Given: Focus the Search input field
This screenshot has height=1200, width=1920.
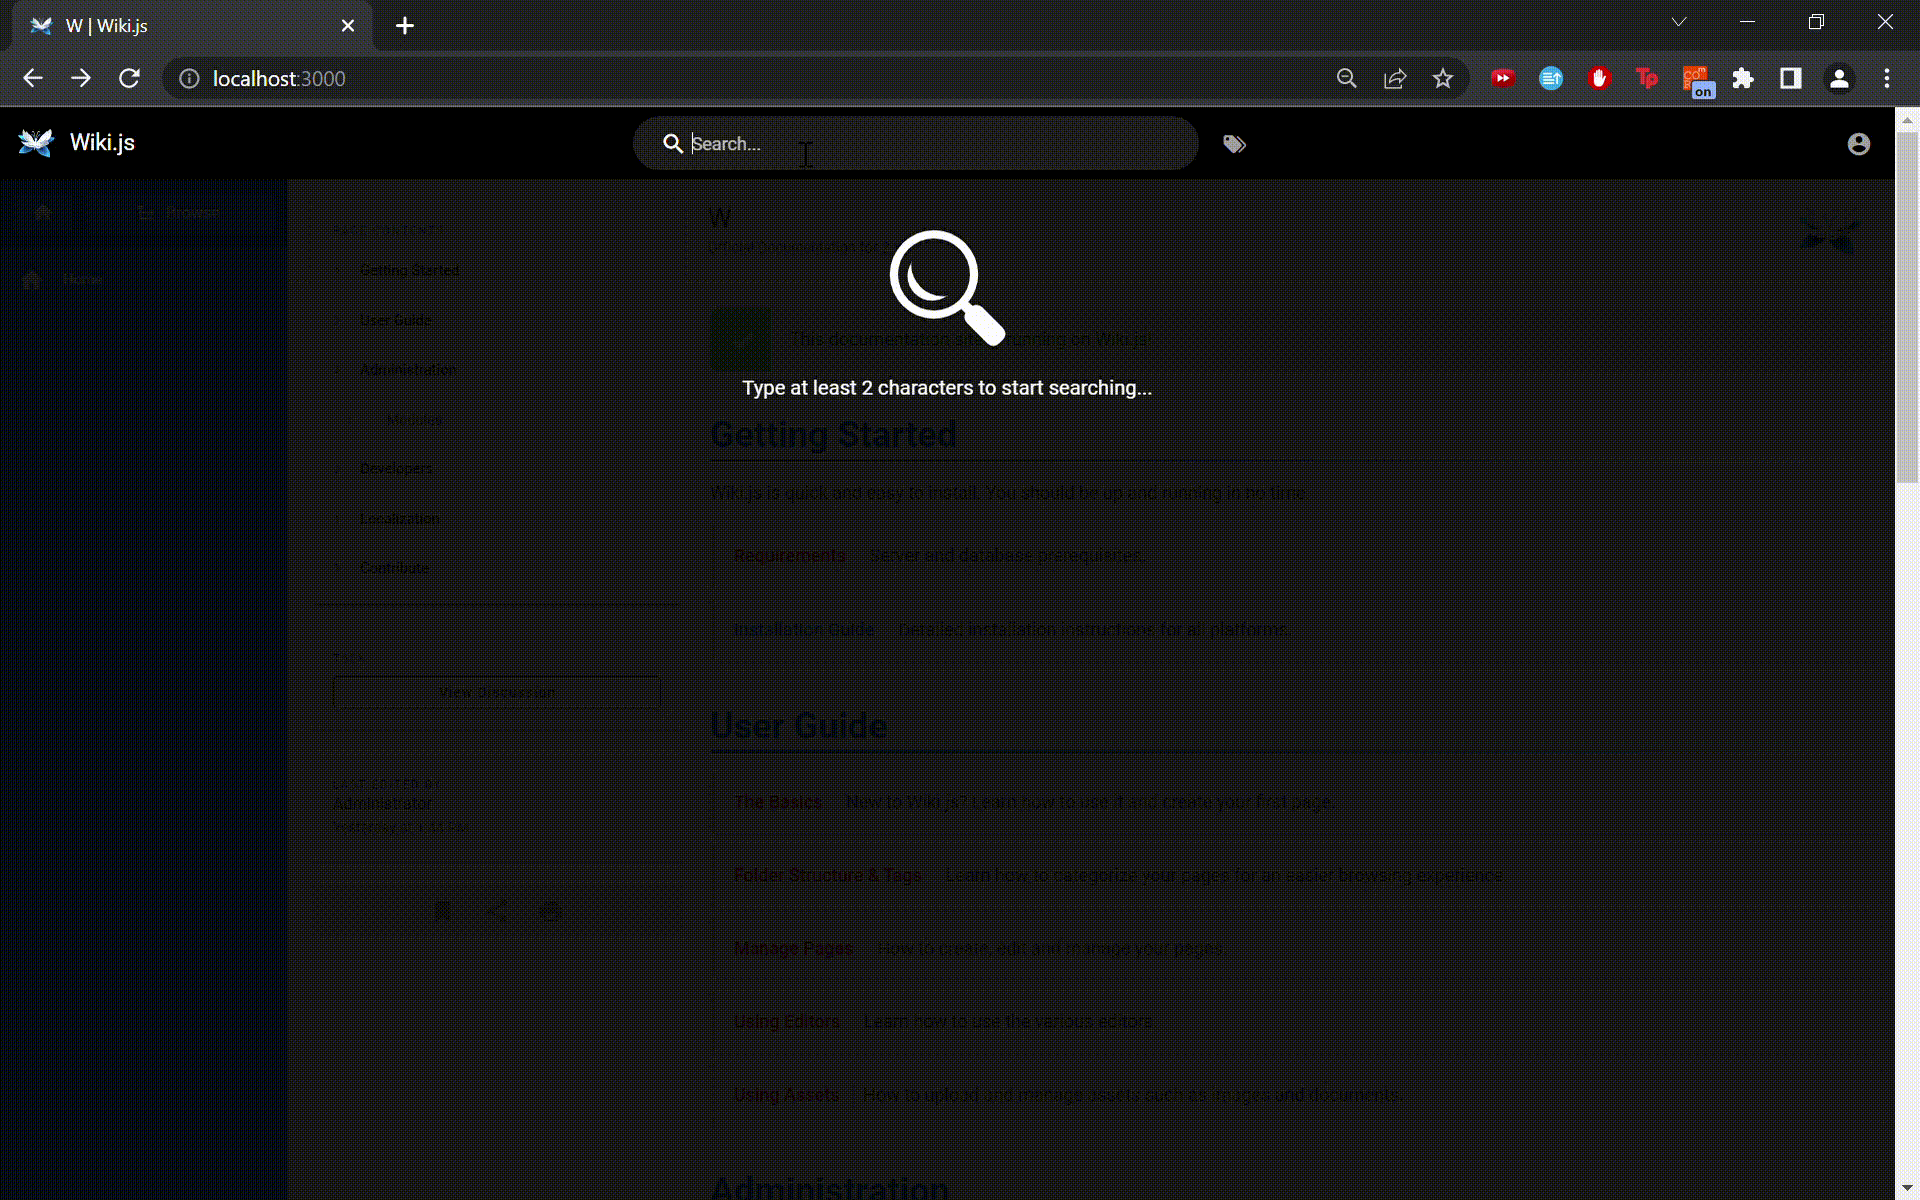Looking at the screenshot, I should [x=930, y=144].
